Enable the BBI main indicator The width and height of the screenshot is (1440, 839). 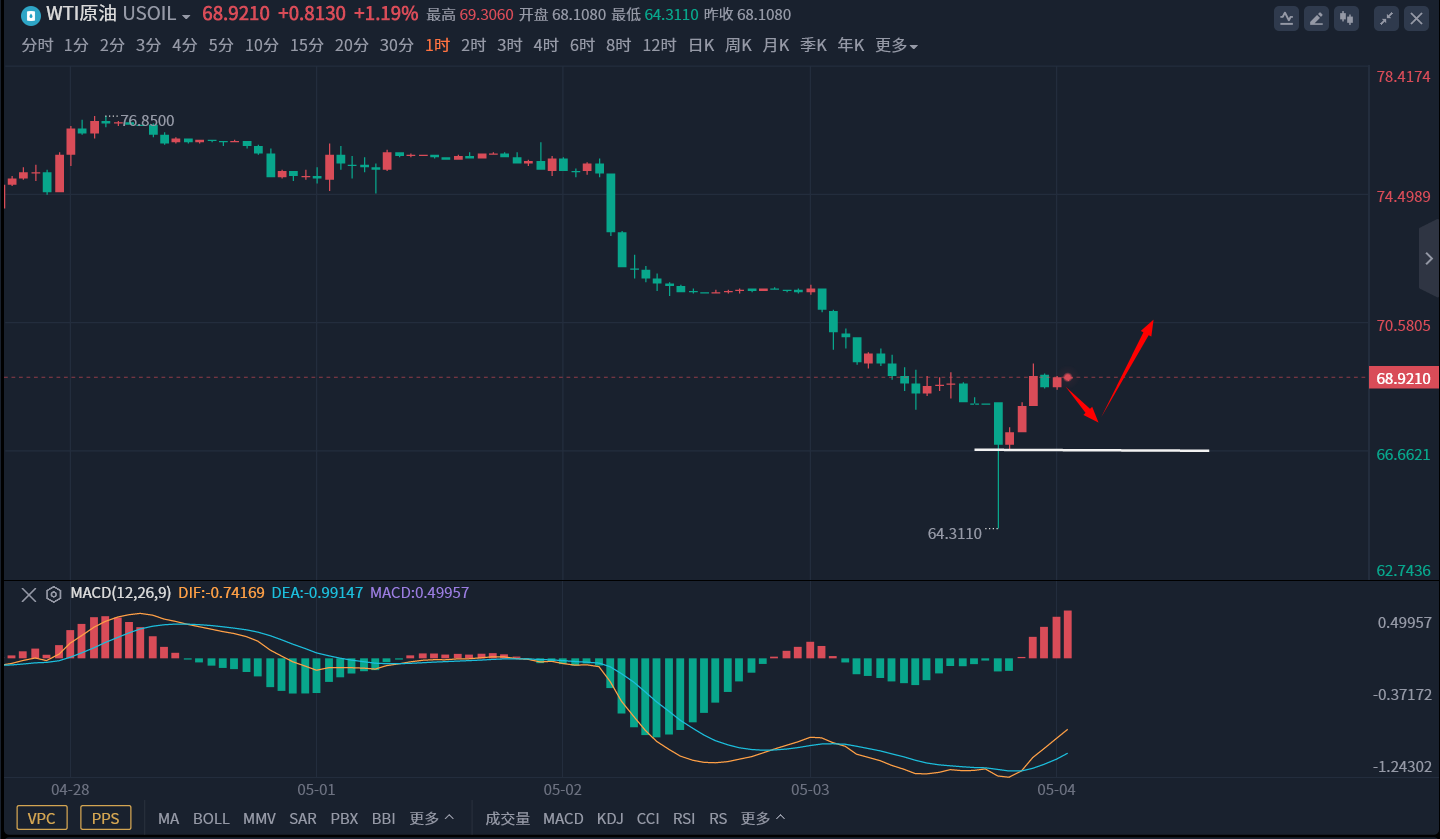tap(384, 818)
